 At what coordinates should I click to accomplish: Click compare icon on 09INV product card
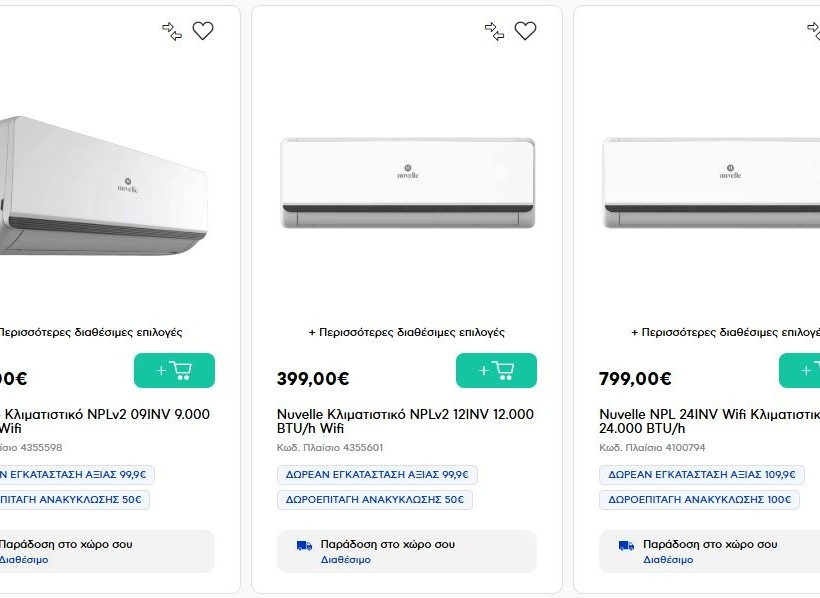coord(172,31)
